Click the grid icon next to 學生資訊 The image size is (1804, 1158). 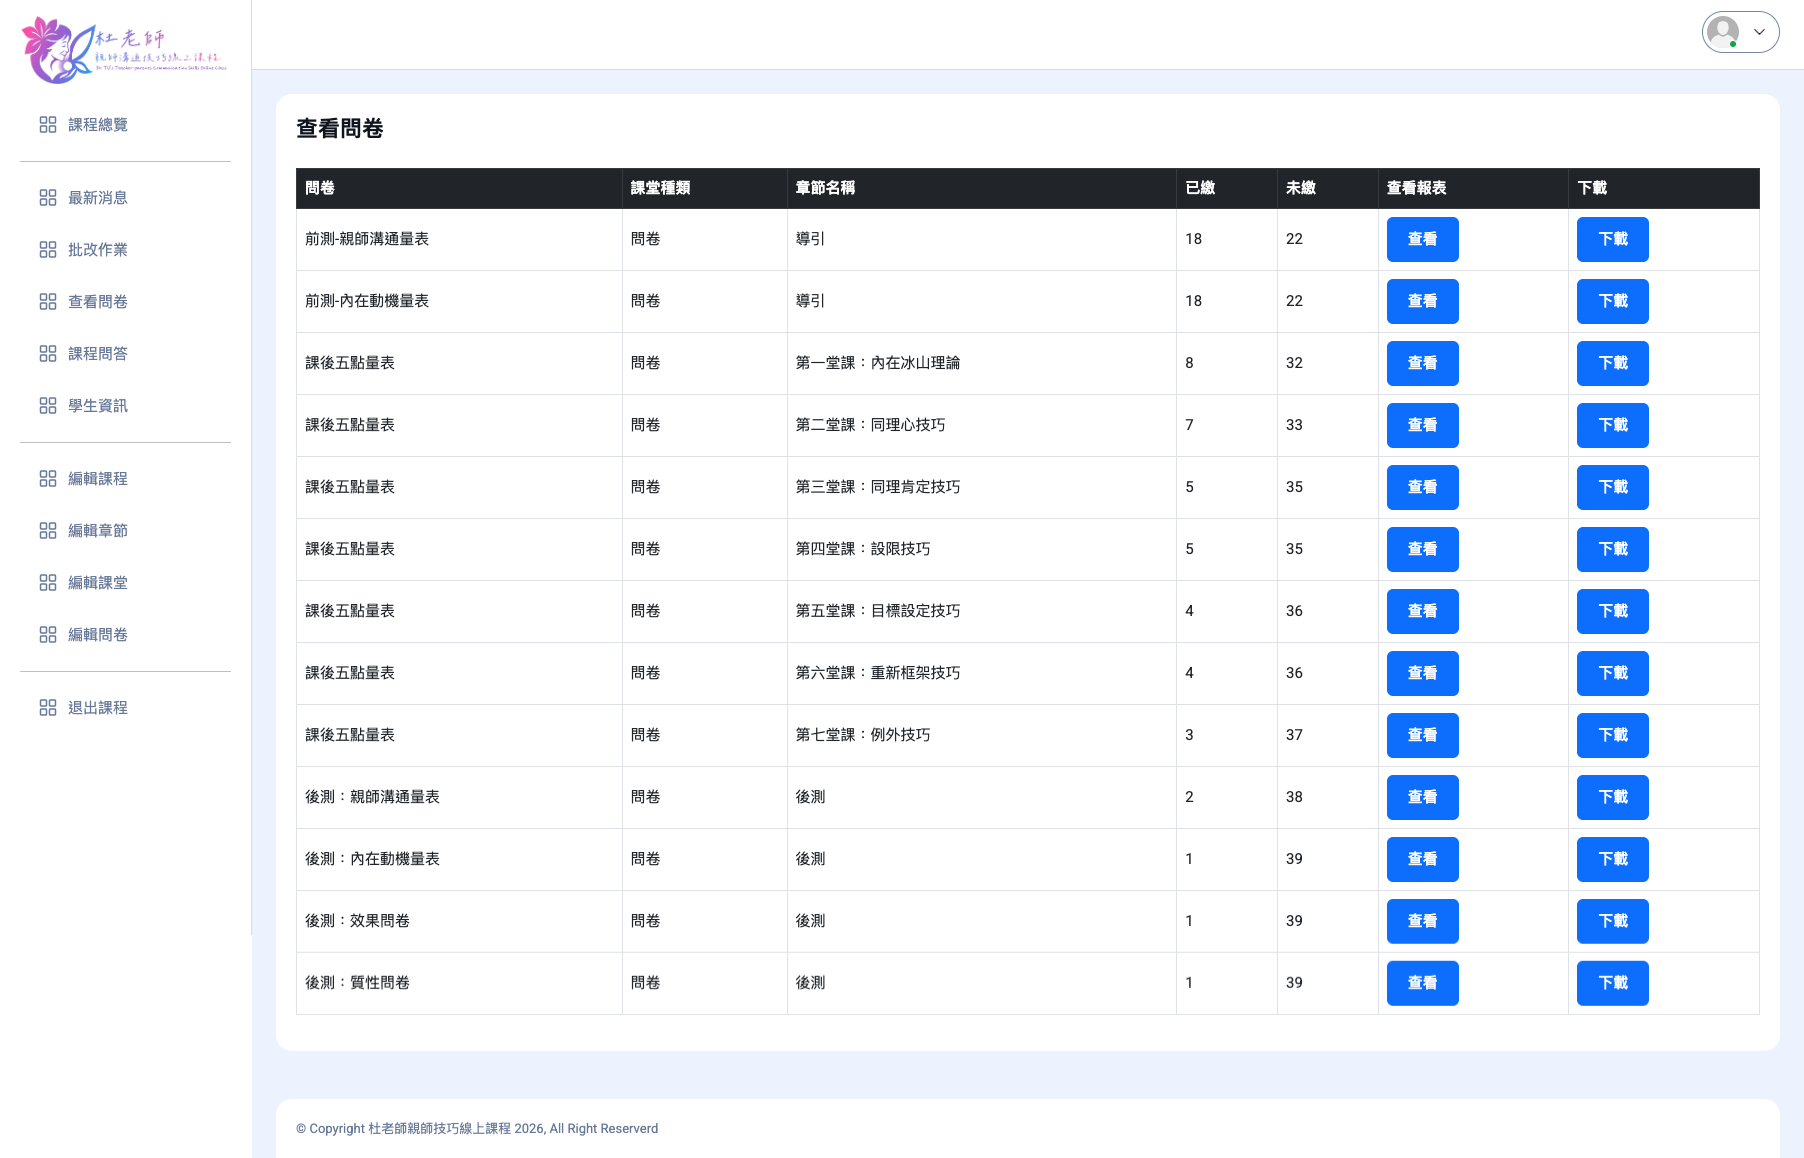[x=48, y=406]
